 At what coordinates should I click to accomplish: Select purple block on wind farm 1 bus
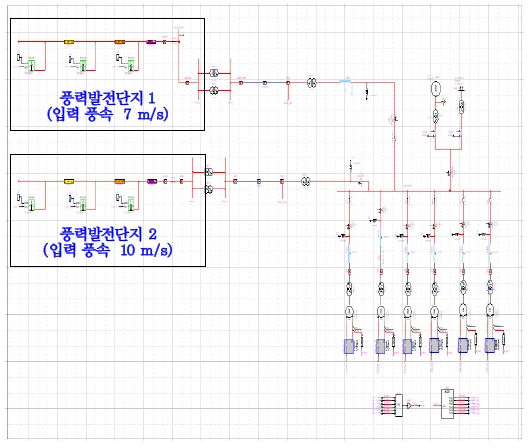[151, 42]
